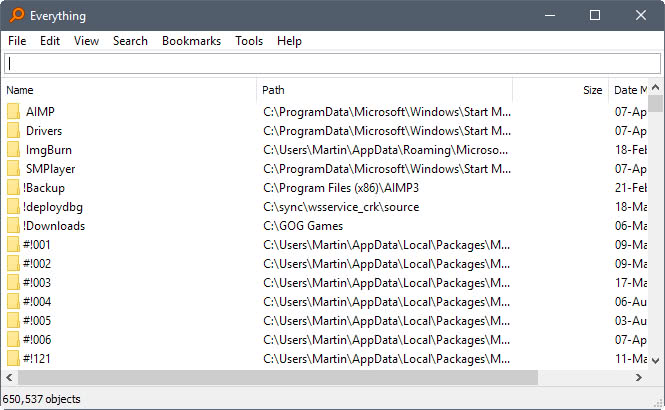Click the Everything magnifier app icon

17,15
